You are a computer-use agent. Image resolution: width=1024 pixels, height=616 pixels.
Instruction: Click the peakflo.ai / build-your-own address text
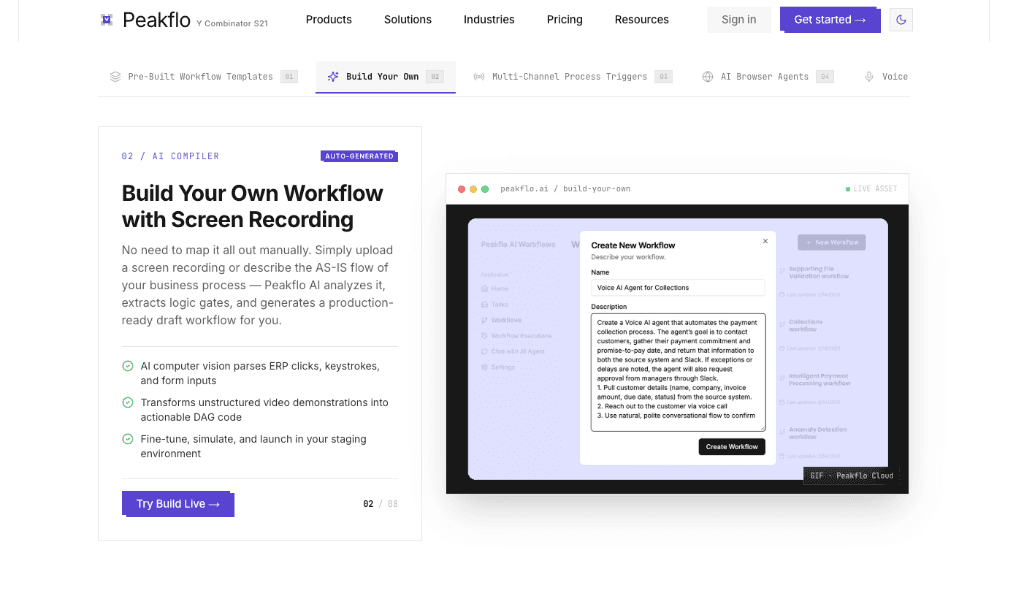tap(565, 189)
